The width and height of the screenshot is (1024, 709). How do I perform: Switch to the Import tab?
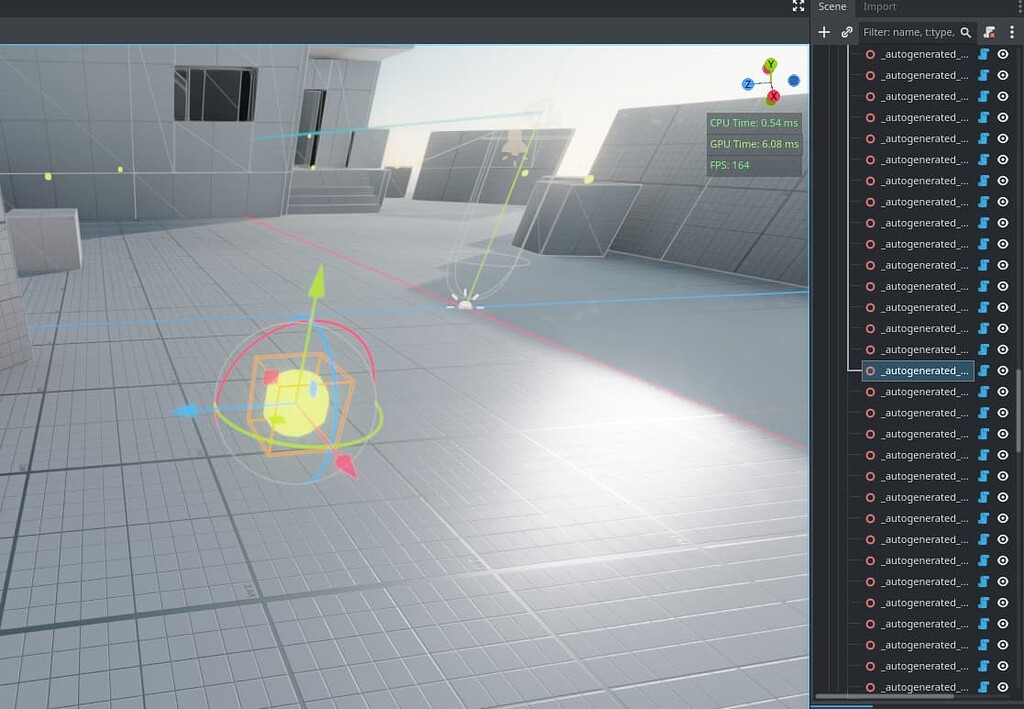878,6
